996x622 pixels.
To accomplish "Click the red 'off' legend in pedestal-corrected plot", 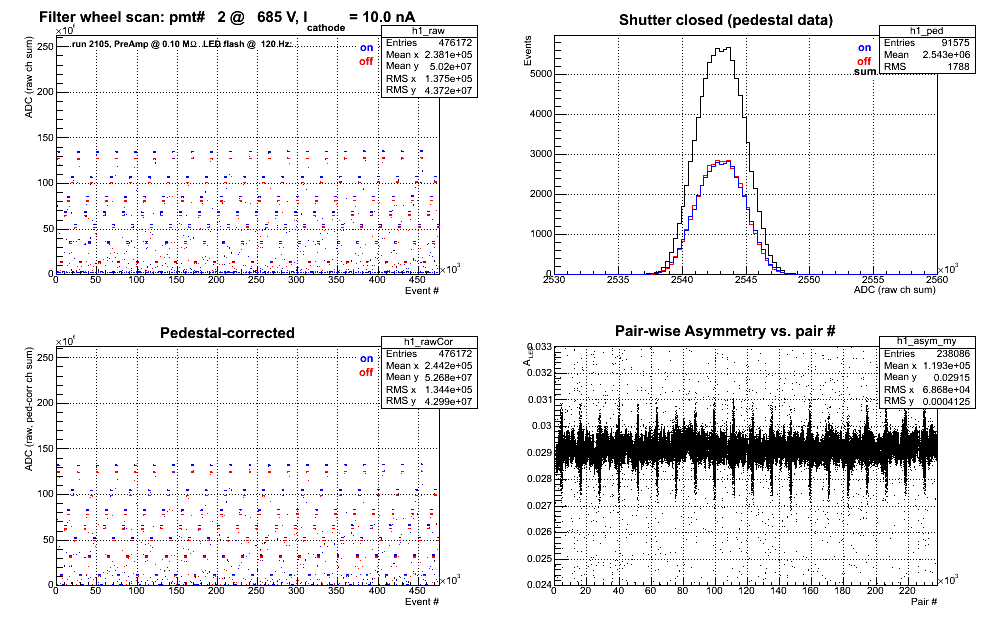I will tap(366, 372).
